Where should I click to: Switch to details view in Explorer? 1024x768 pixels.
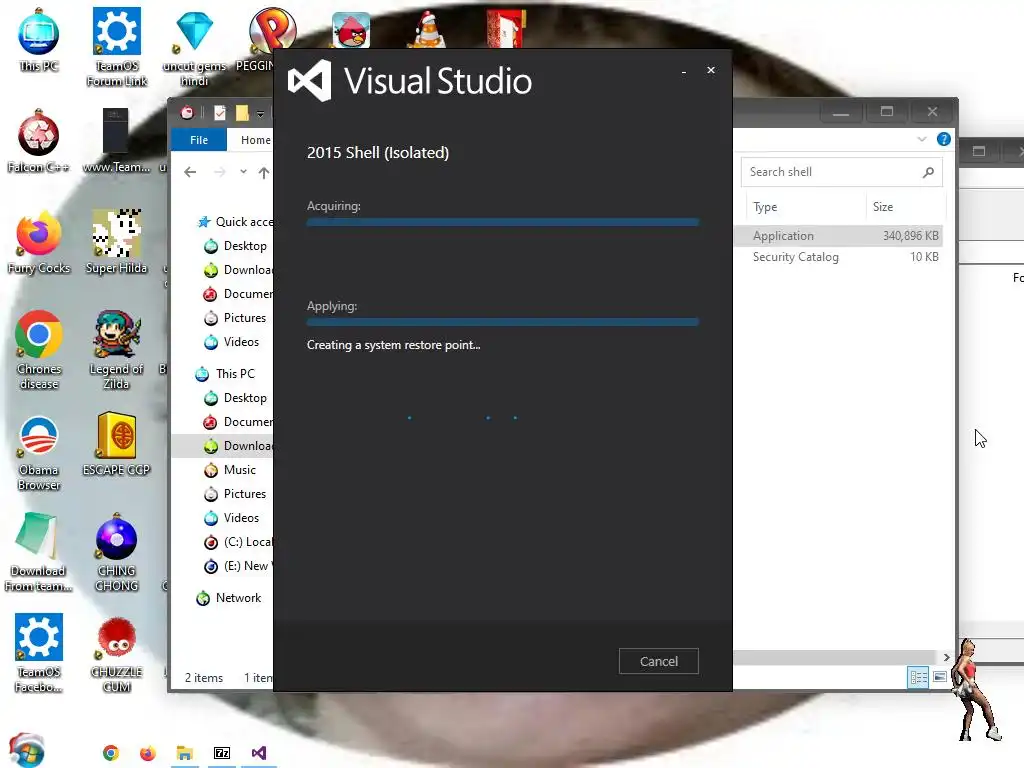tap(918, 677)
